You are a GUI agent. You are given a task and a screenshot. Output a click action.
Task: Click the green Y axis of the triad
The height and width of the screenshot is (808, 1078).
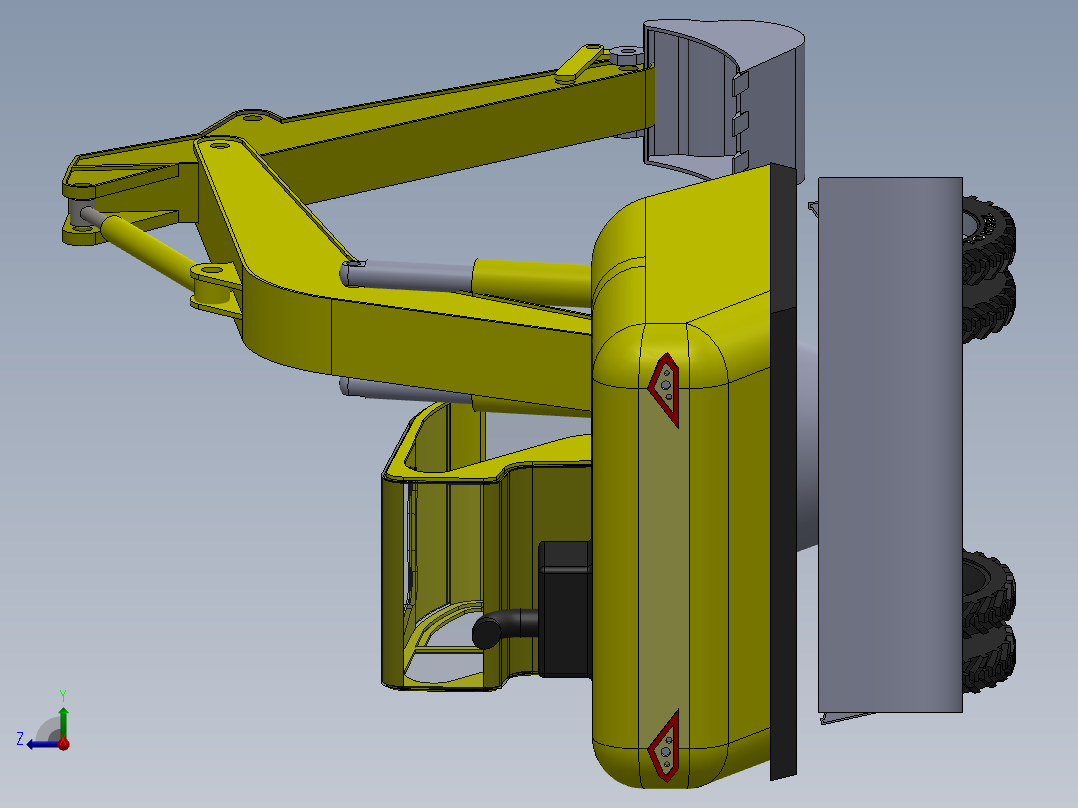coord(63,722)
